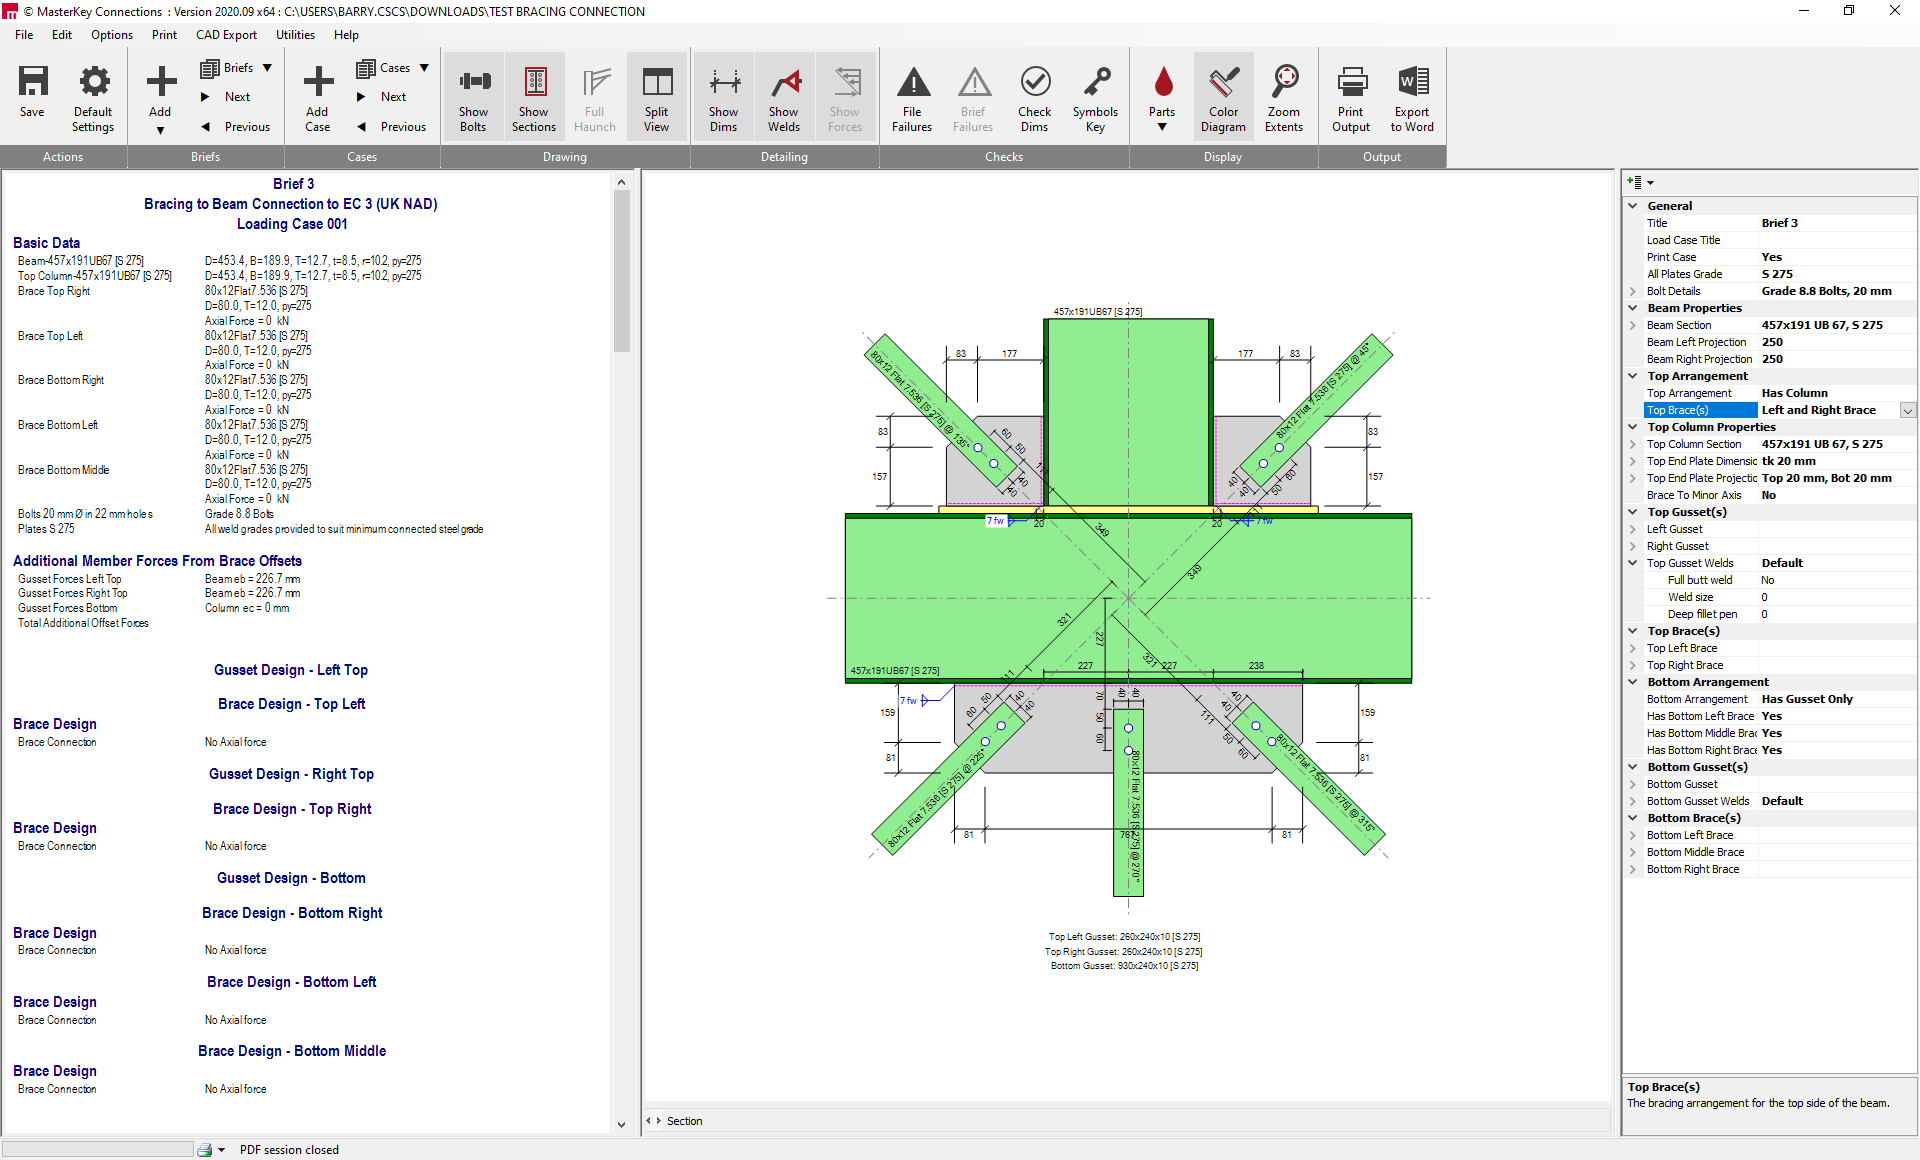Collapse the Beam Properties section

click(x=1633, y=308)
